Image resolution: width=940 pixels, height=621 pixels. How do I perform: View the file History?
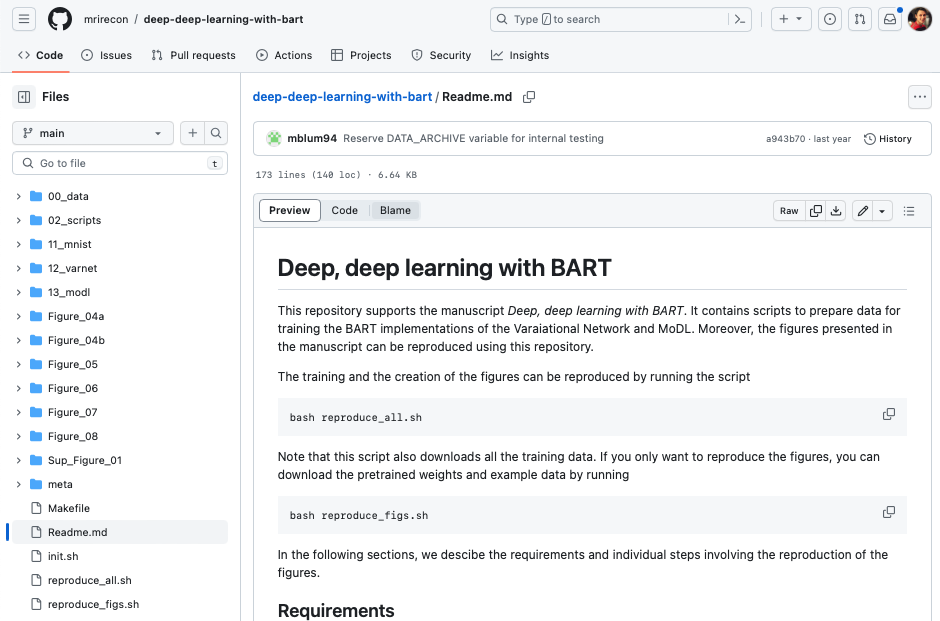click(888, 139)
